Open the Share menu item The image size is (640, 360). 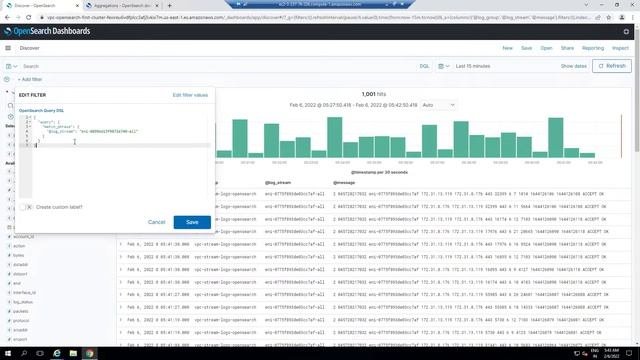click(567, 48)
